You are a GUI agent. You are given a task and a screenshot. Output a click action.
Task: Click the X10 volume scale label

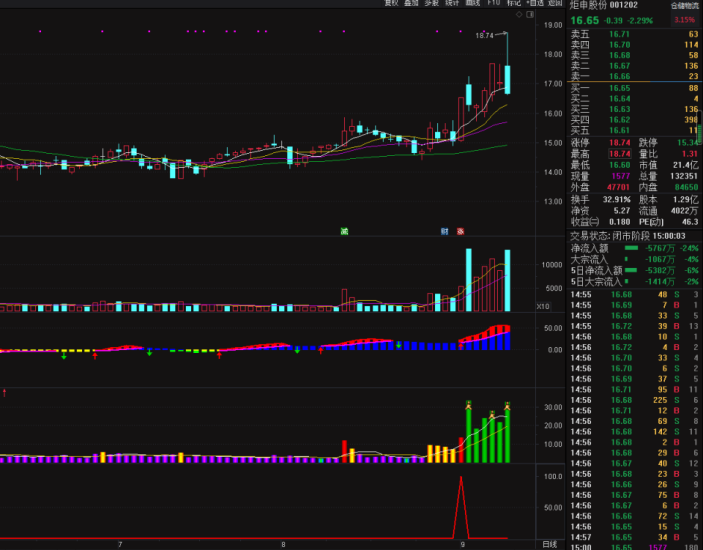click(543, 306)
